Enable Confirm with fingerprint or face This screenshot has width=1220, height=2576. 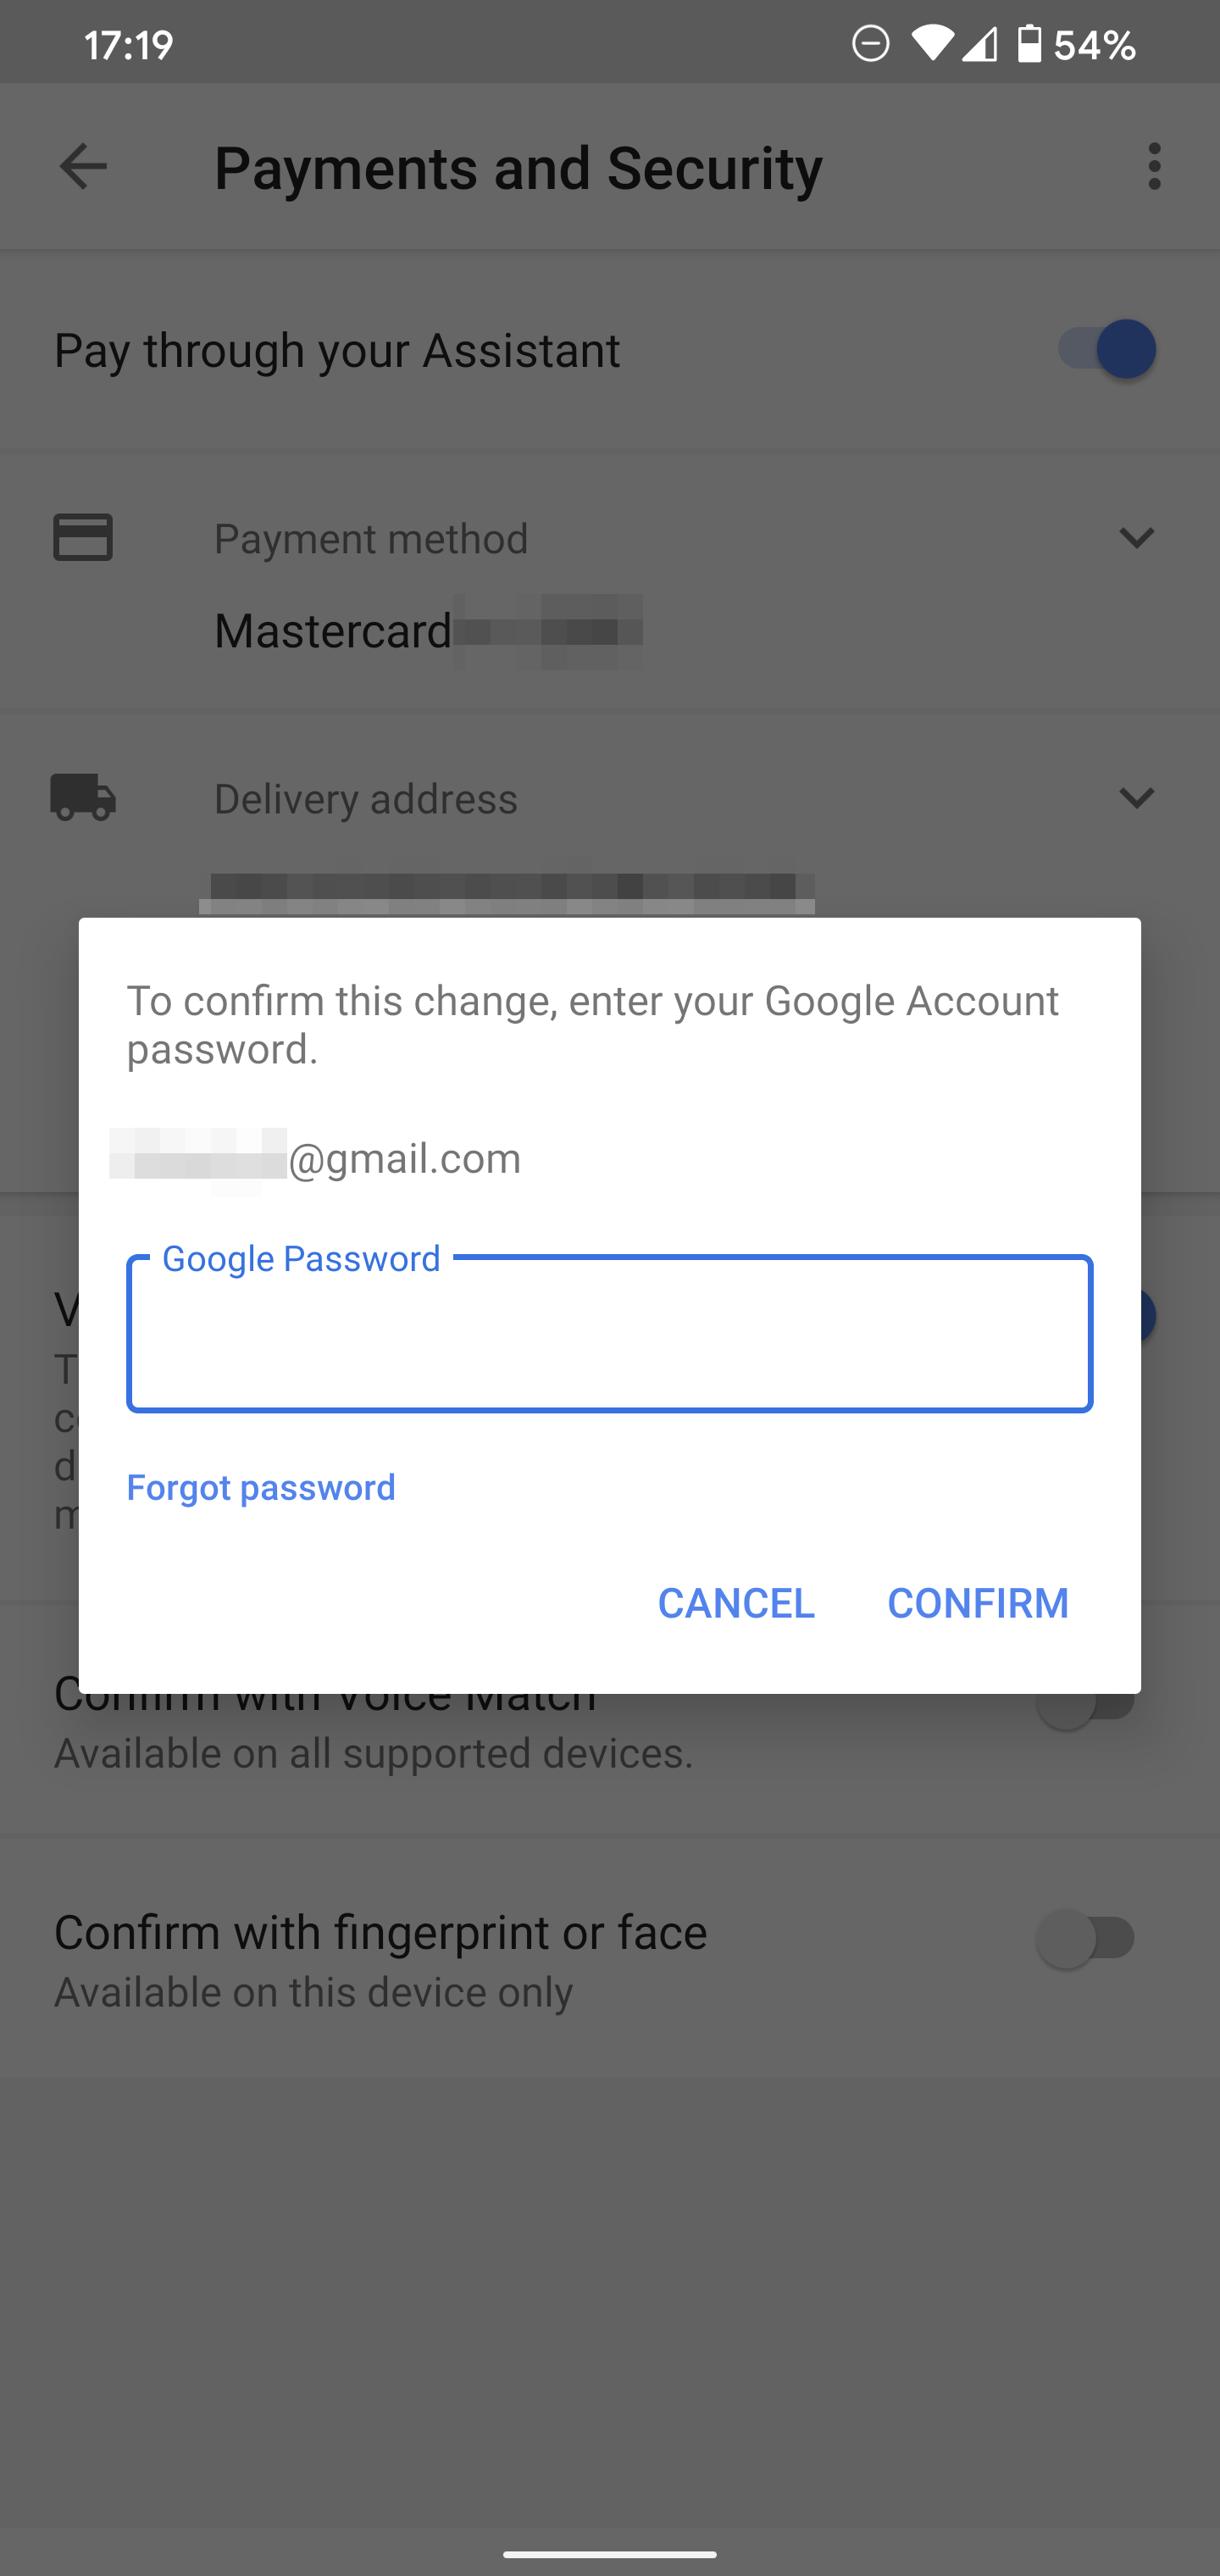(1086, 1938)
